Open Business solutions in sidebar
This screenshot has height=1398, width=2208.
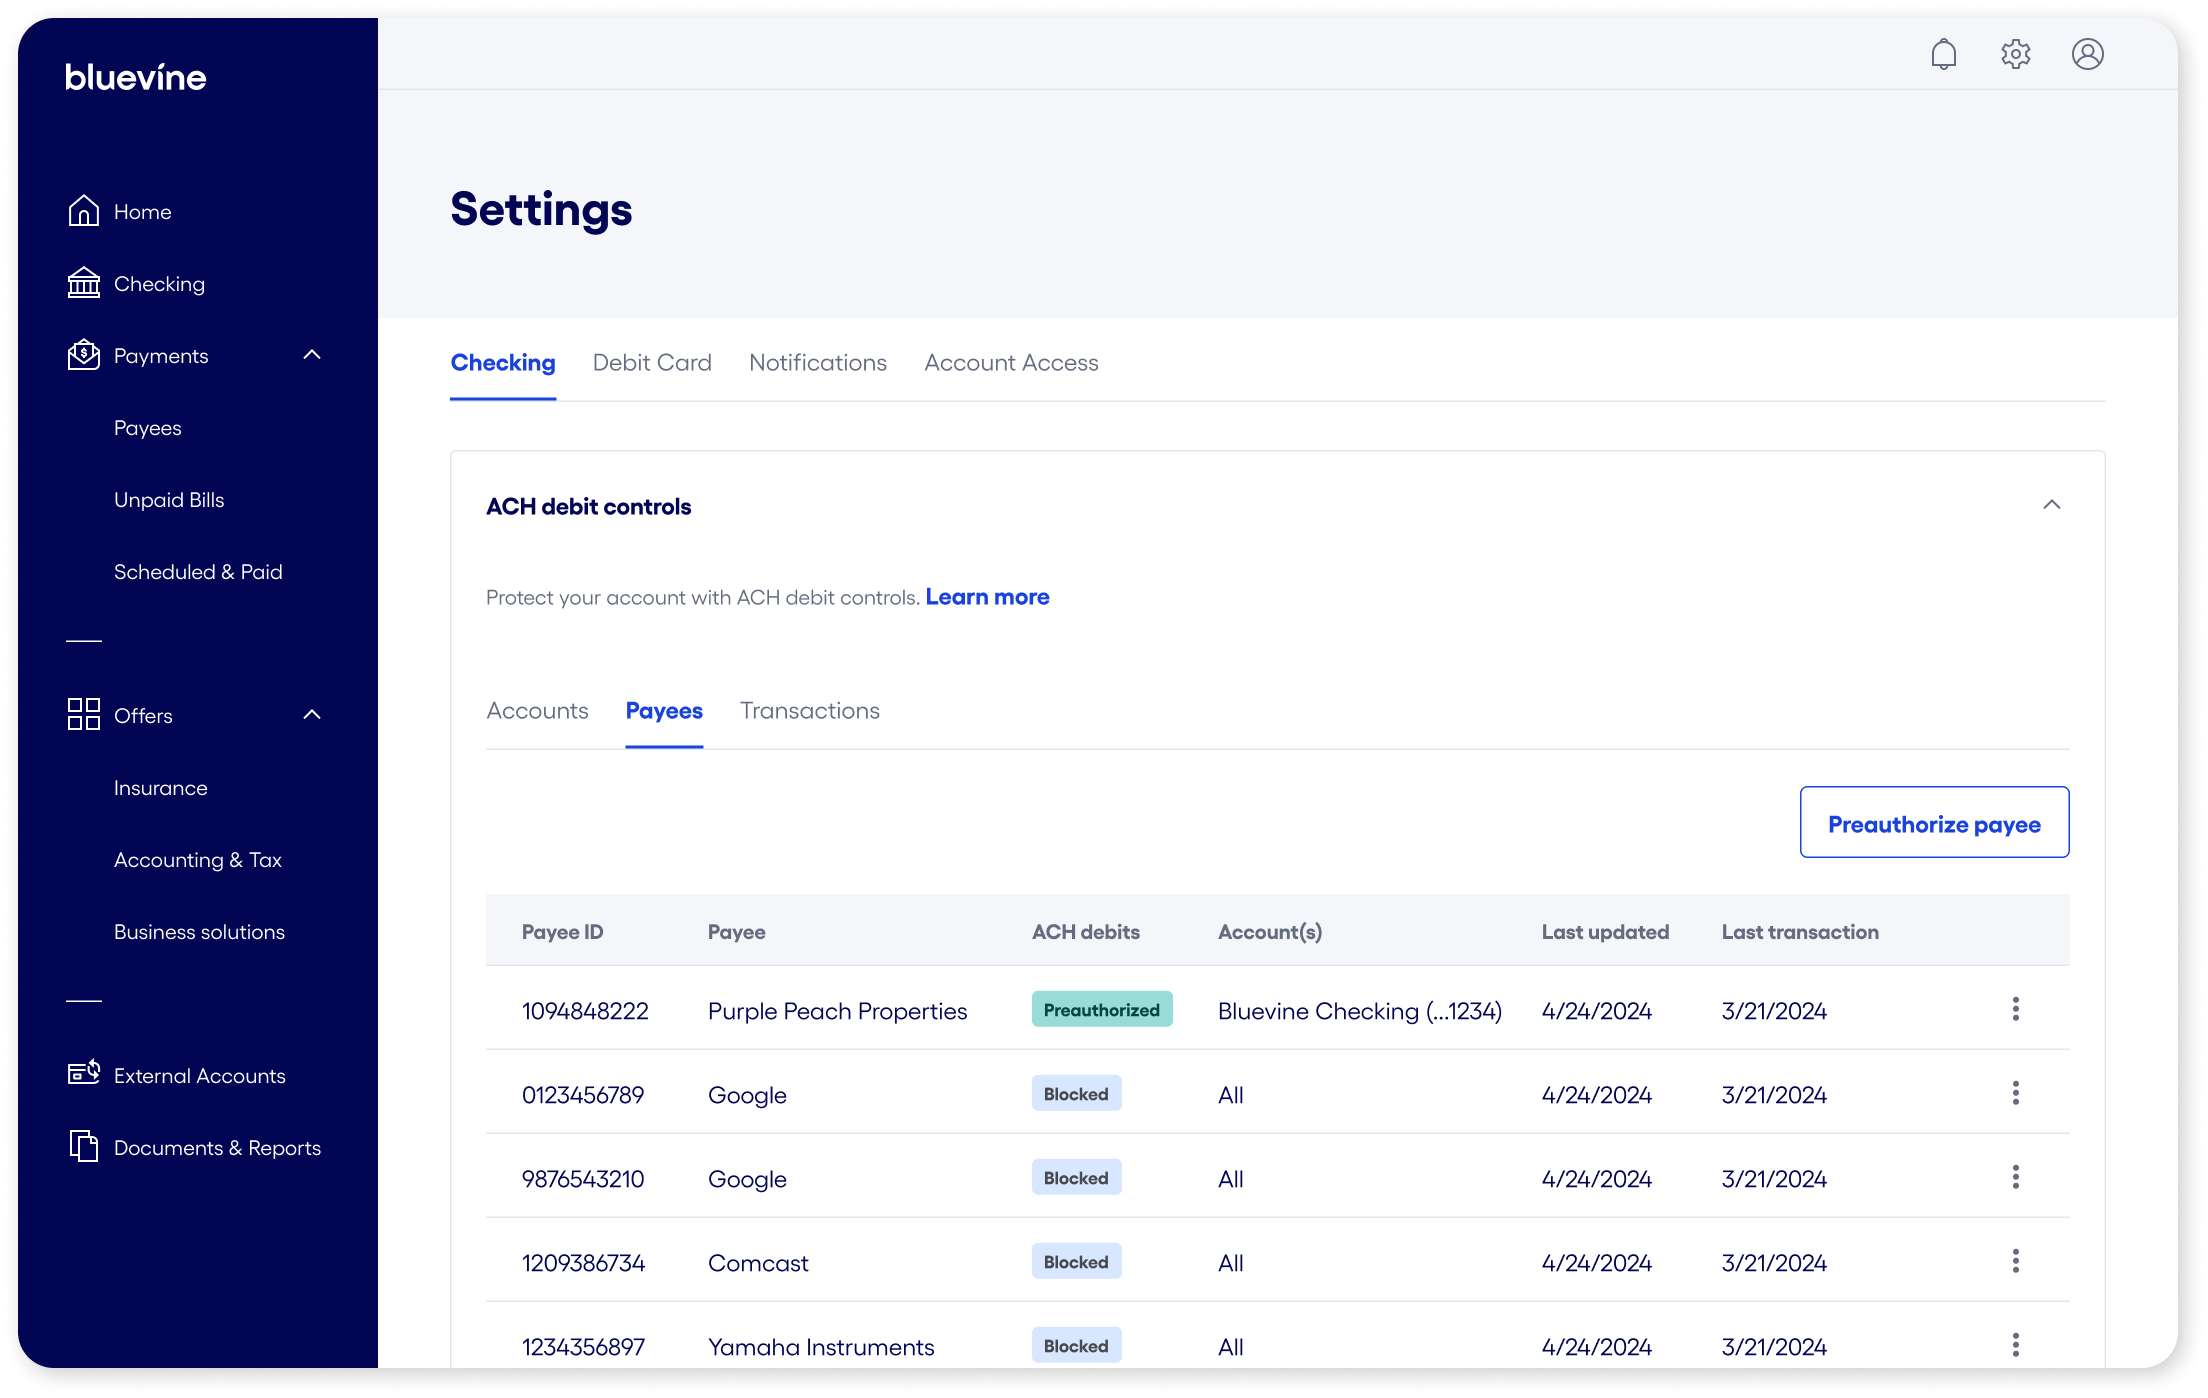pos(199,932)
